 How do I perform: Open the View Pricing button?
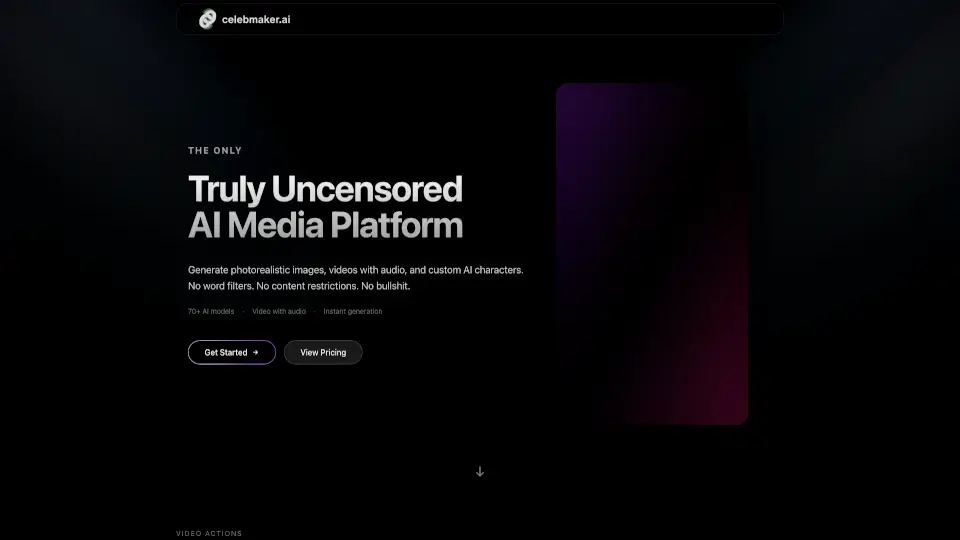click(323, 352)
